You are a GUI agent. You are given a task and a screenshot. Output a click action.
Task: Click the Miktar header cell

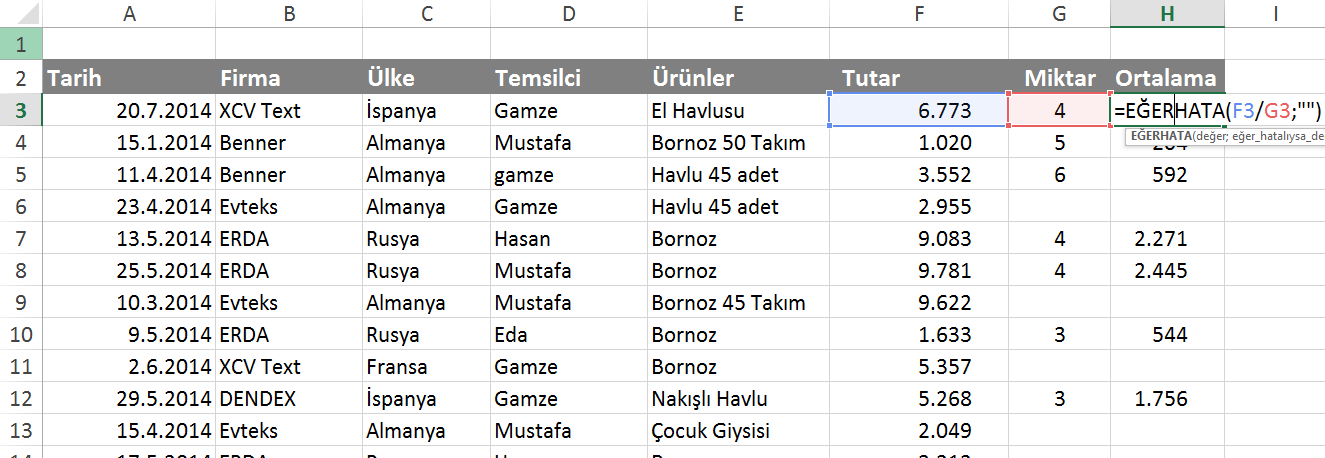pyautogui.click(x=1060, y=78)
